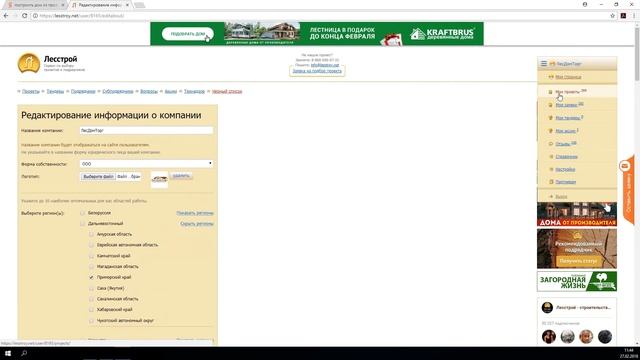The width and height of the screenshot is (640, 360).
Task: Switch to the first browser tab
Action: [x=35, y=5]
